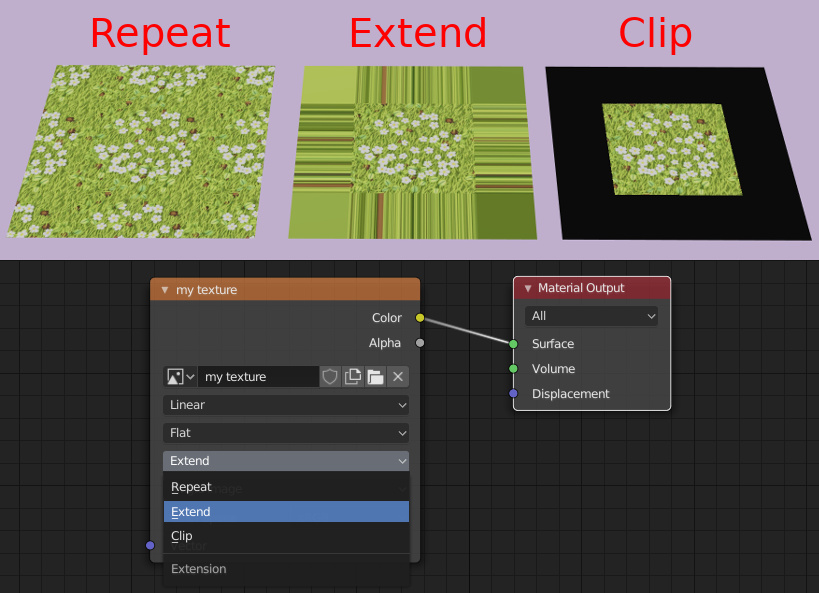
Task: Click the new image copy icon
Action: (353, 377)
